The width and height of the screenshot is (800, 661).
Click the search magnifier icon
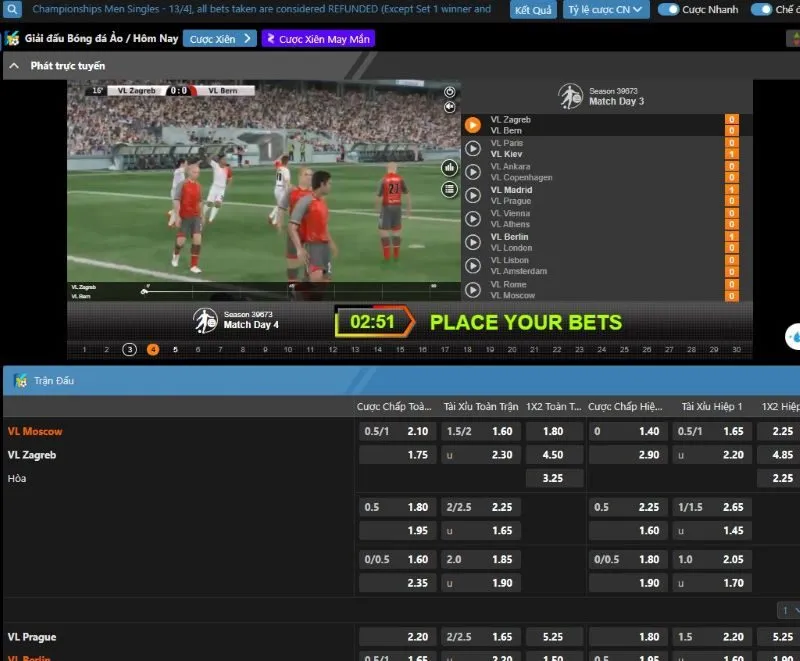coord(13,10)
